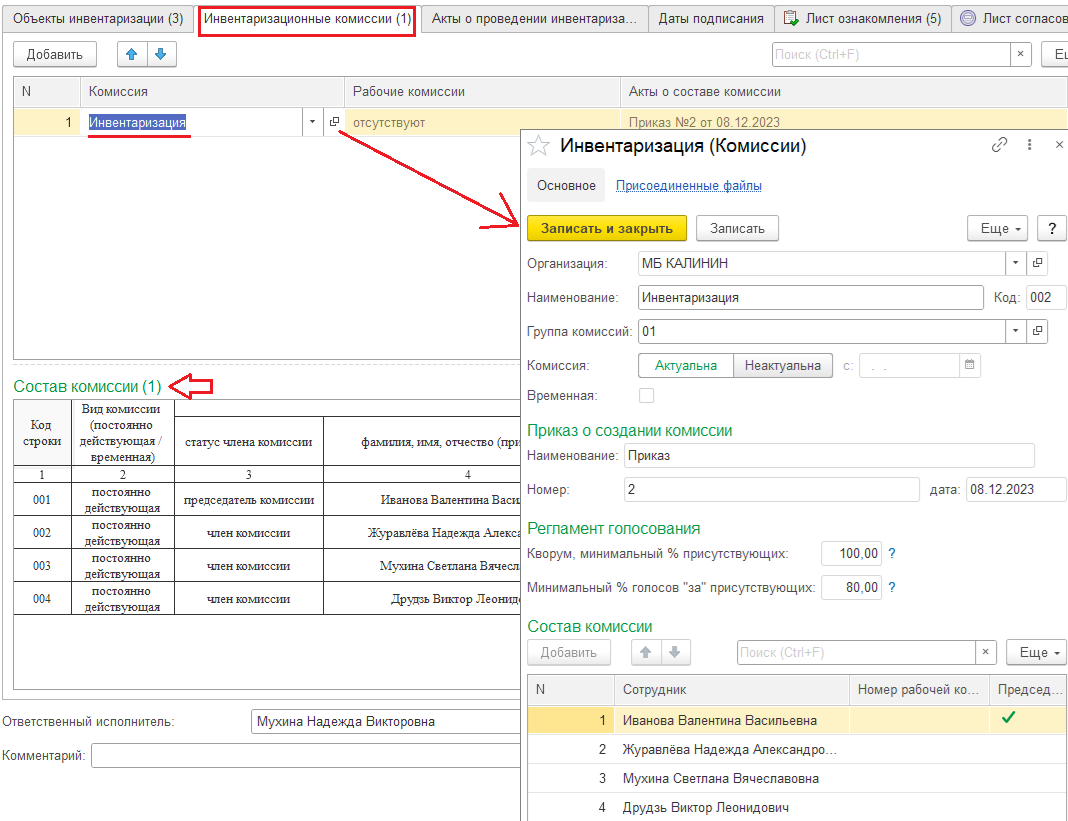Focus the Ответственный исполнитель field
Image resolution: width=1068 pixels, height=821 pixels.
(386, 722)
